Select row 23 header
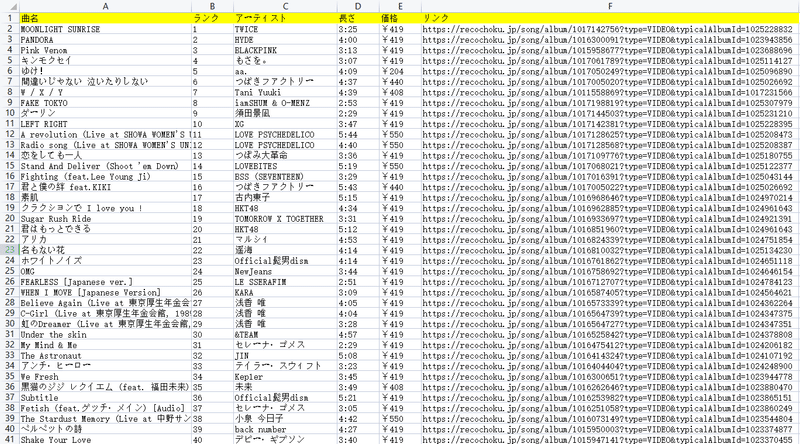 tap(10, 250)
